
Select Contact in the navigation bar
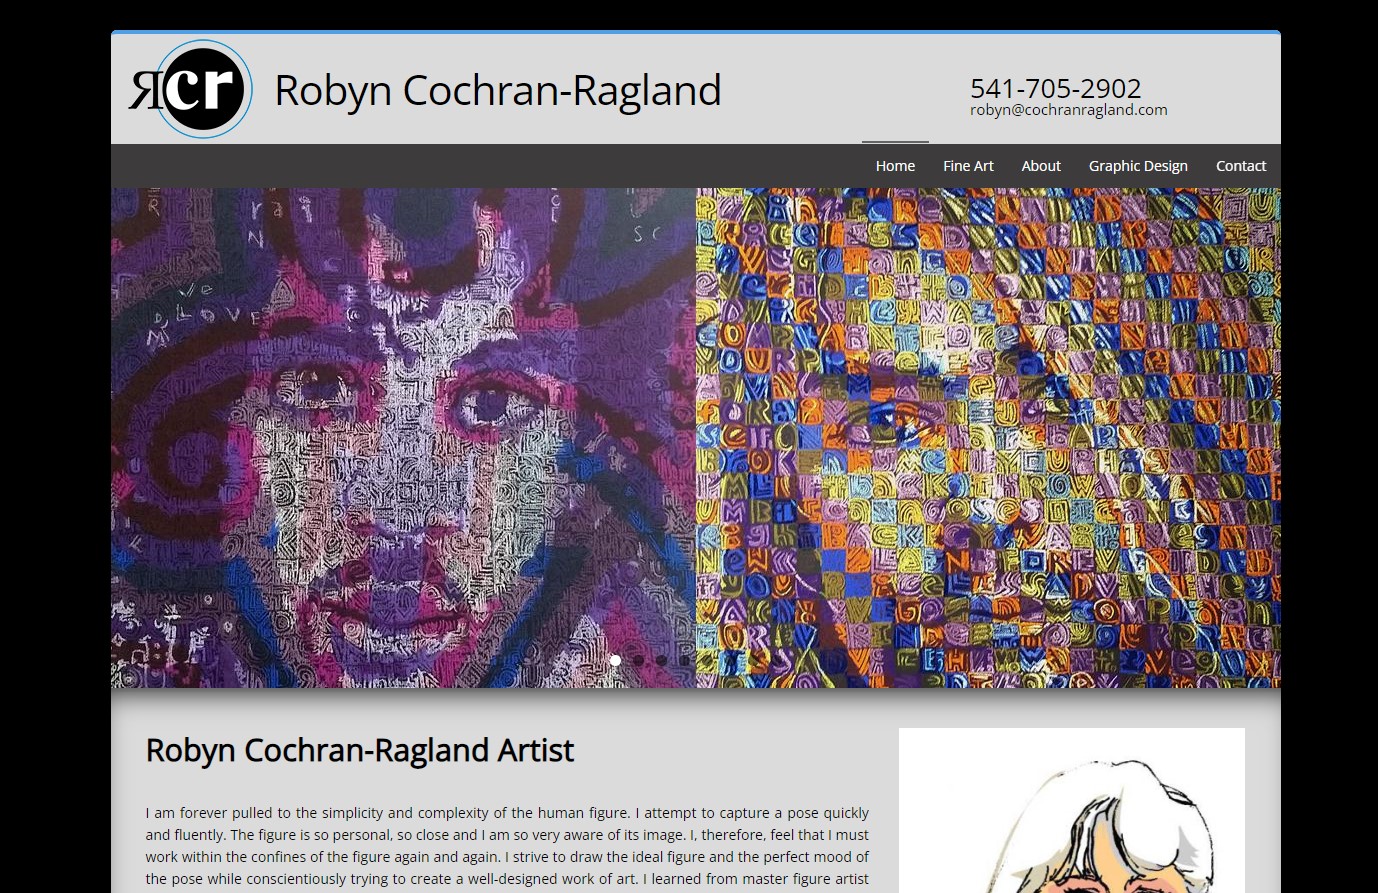click(1240, 166)
